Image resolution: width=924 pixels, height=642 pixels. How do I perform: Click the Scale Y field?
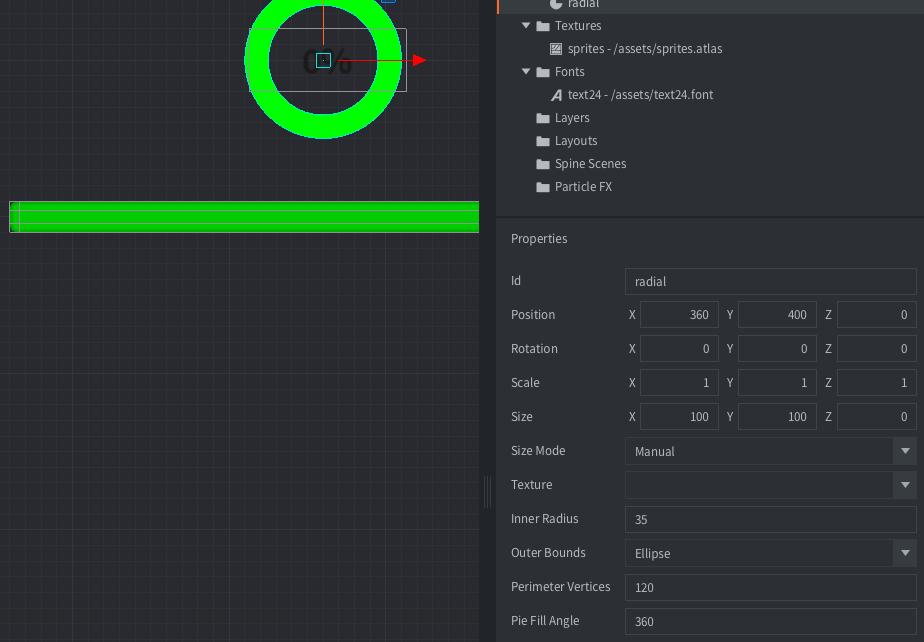(x=777, y=383)
